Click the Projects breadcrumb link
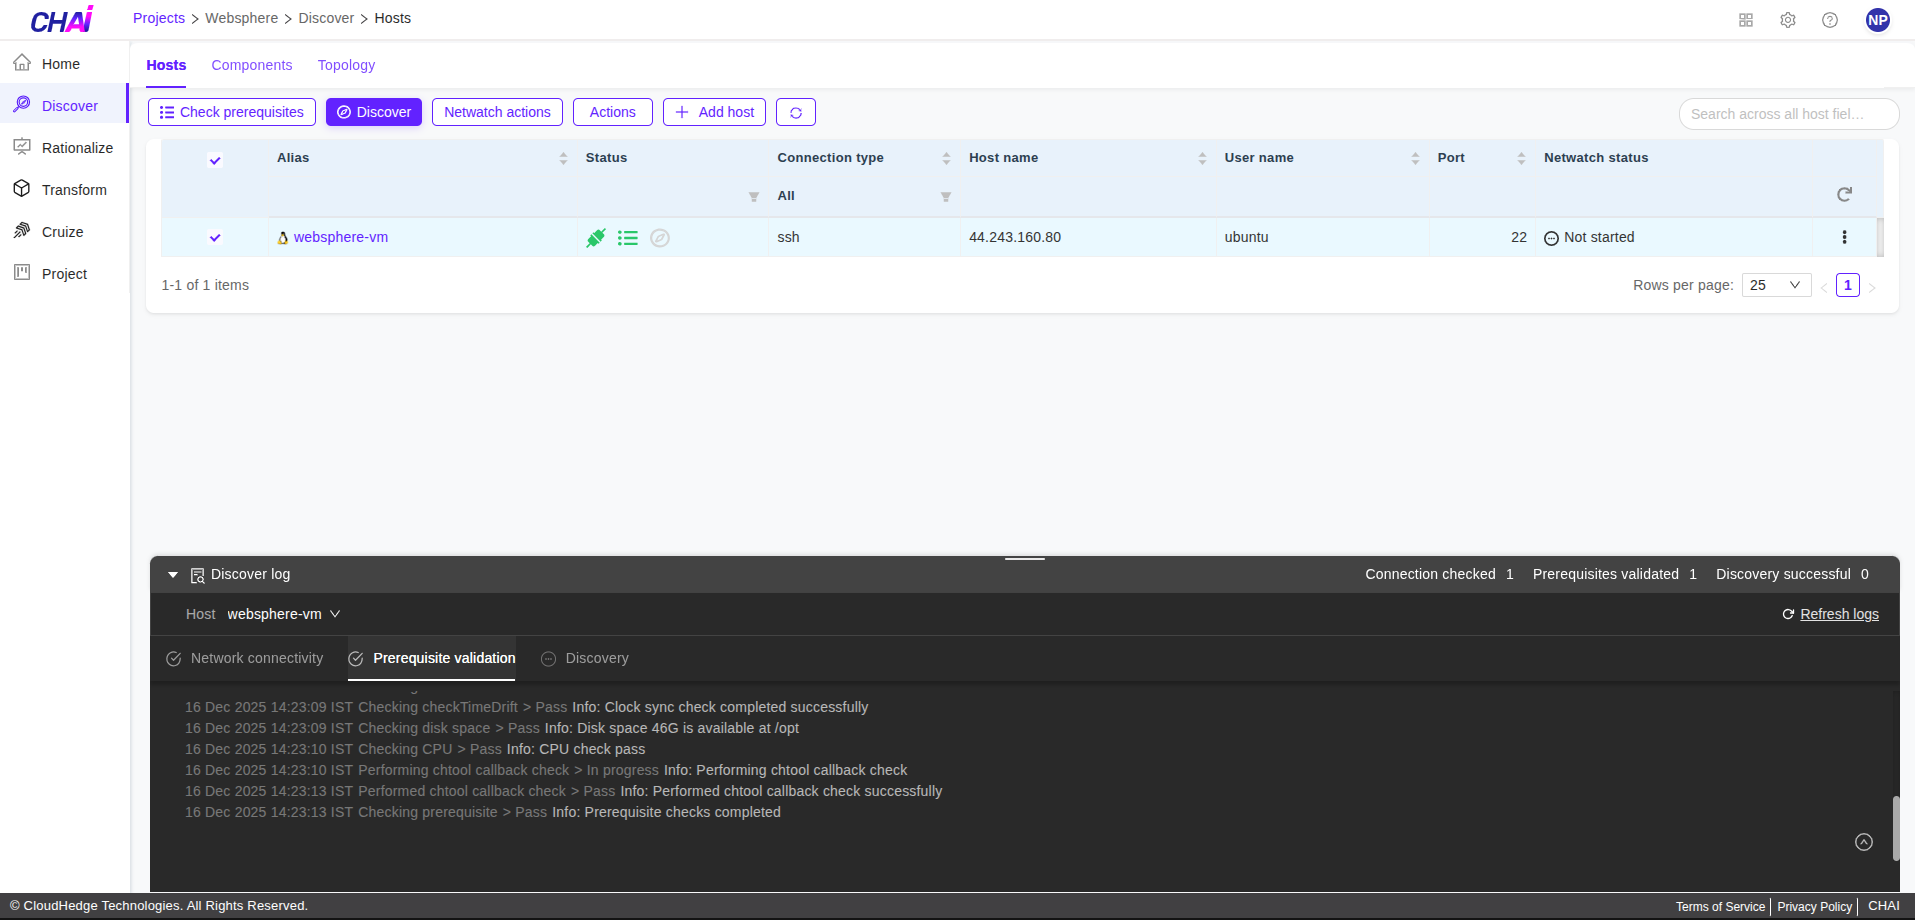 (x=159, y=18)
